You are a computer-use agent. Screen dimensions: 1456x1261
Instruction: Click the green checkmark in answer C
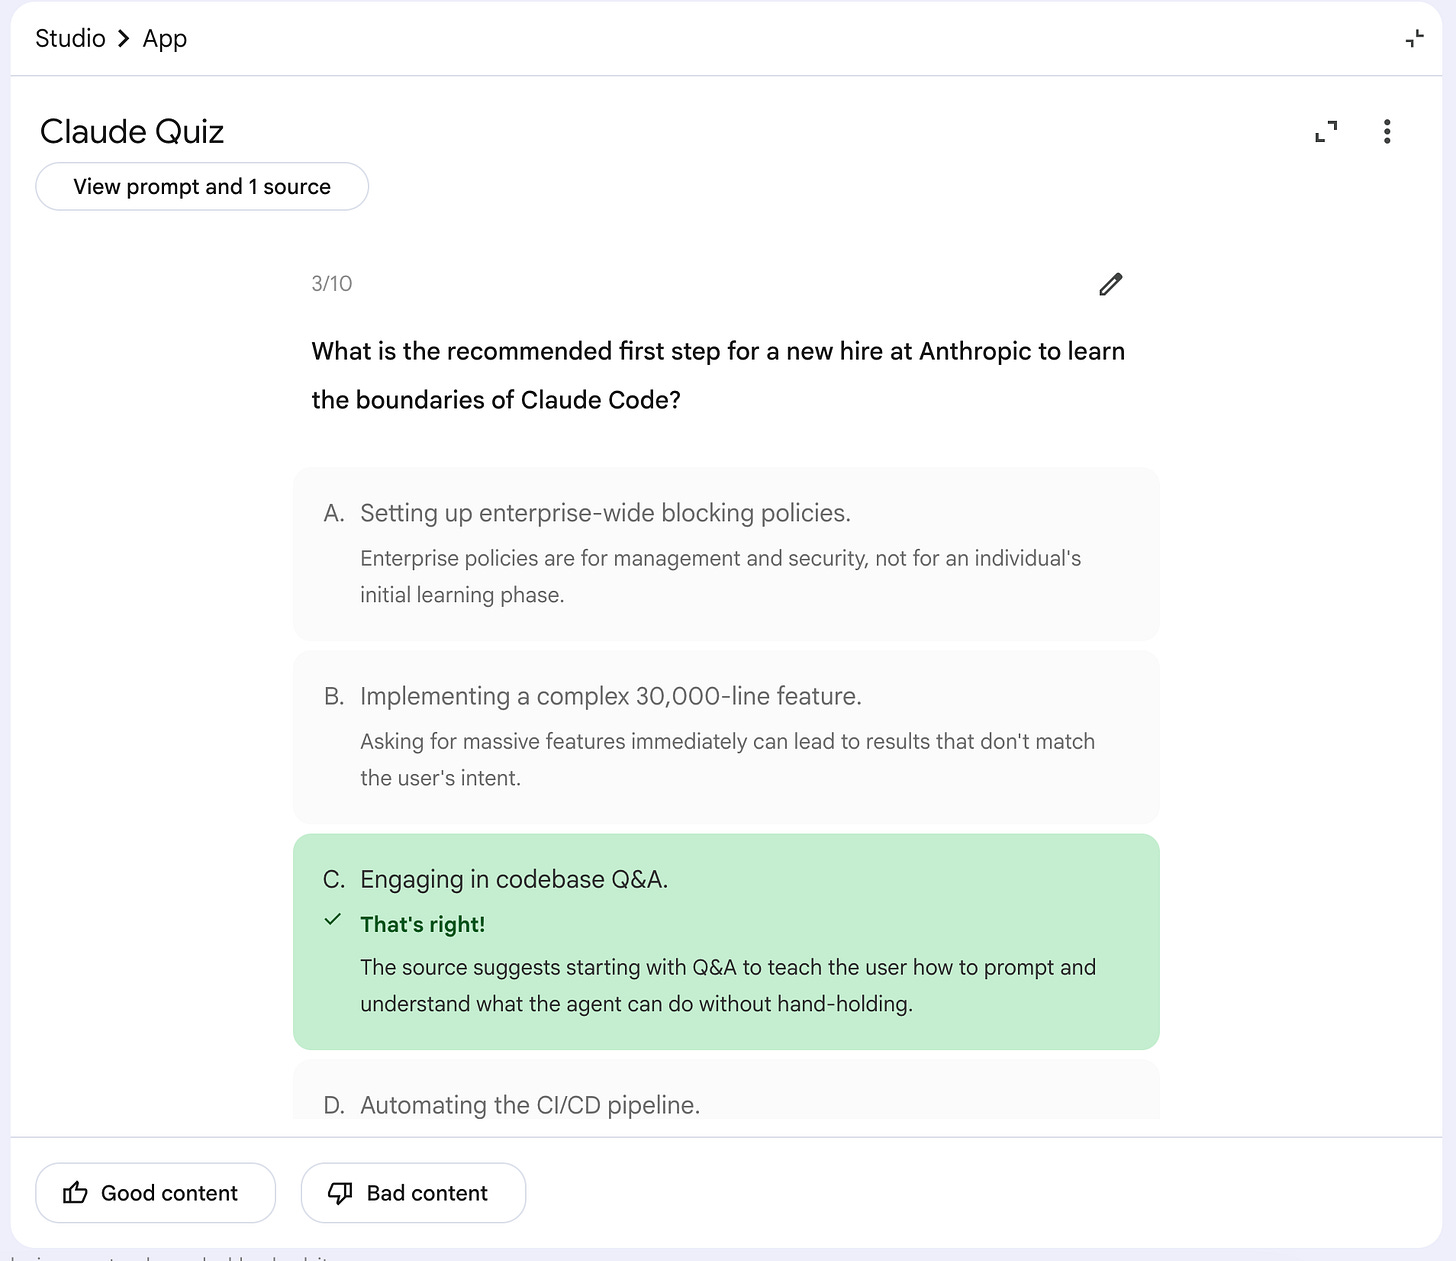[333, 920]
